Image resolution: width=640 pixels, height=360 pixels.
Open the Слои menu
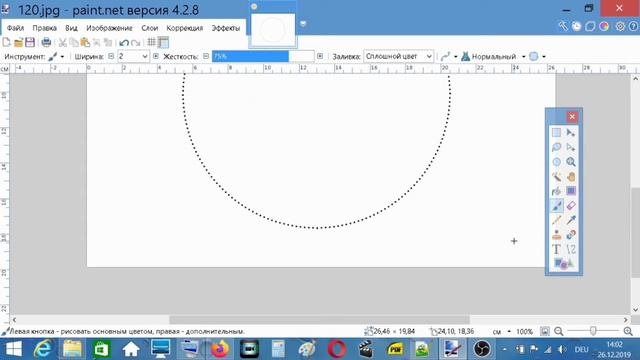pos(150,28)
